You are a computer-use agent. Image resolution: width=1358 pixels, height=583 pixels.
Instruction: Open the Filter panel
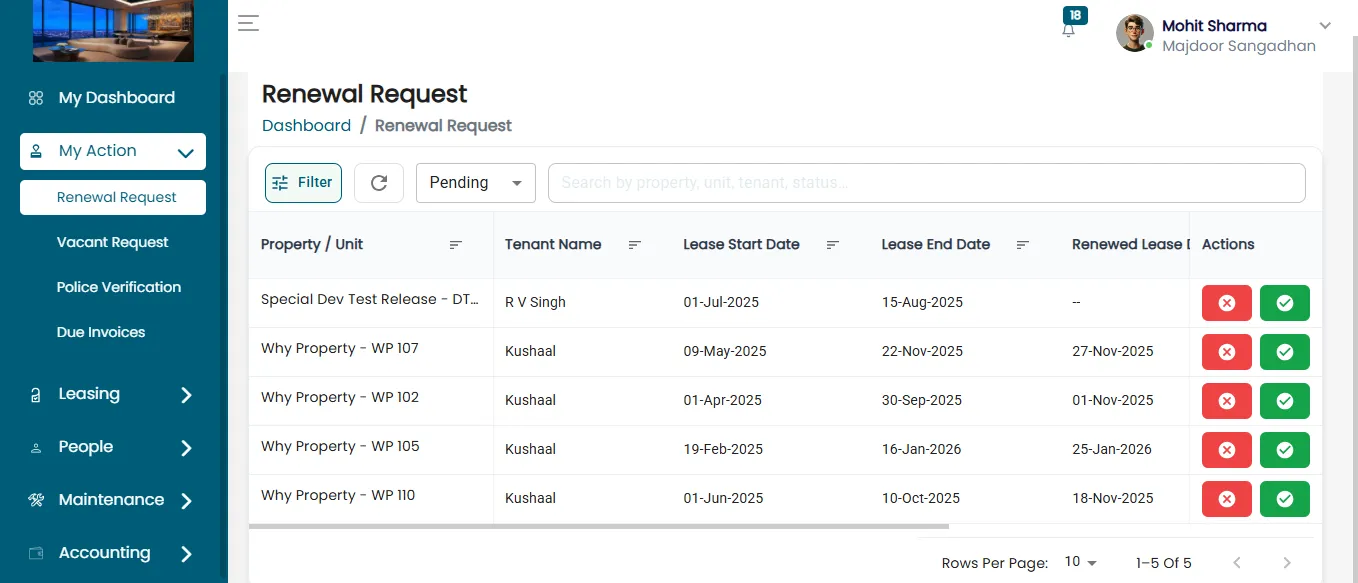(x=304, y=183)
